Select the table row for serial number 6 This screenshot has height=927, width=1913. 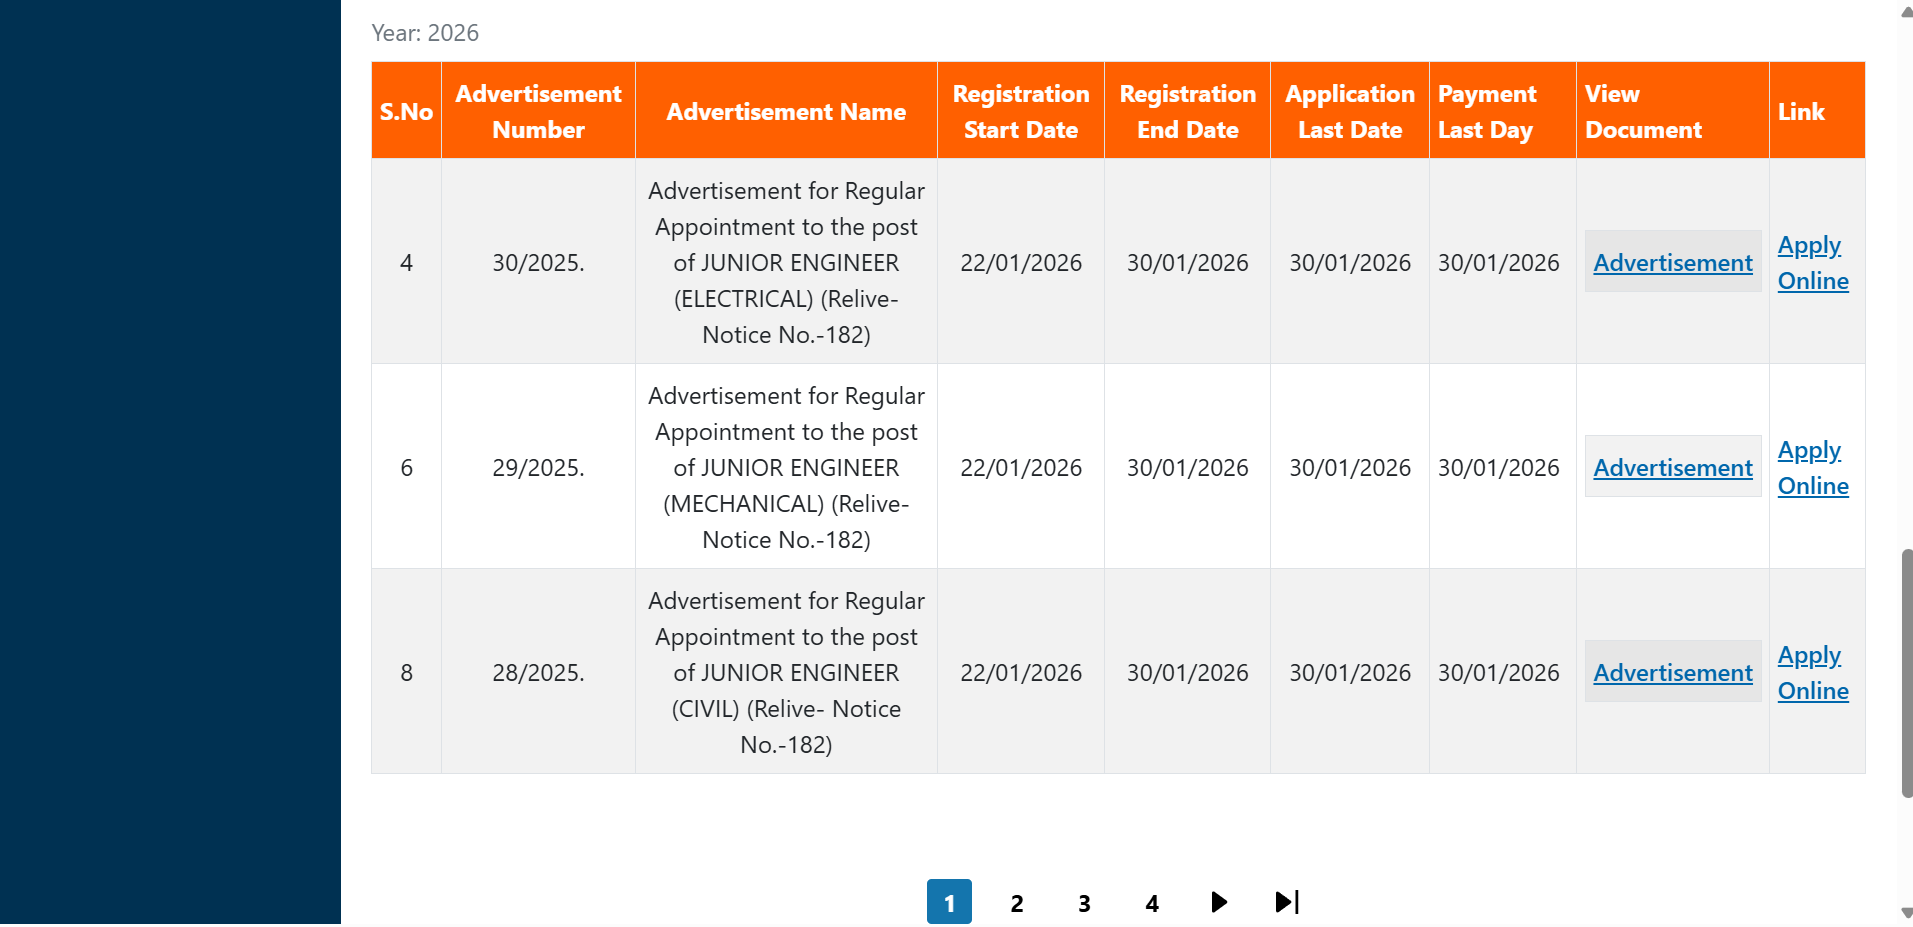(x=785, y=467)
